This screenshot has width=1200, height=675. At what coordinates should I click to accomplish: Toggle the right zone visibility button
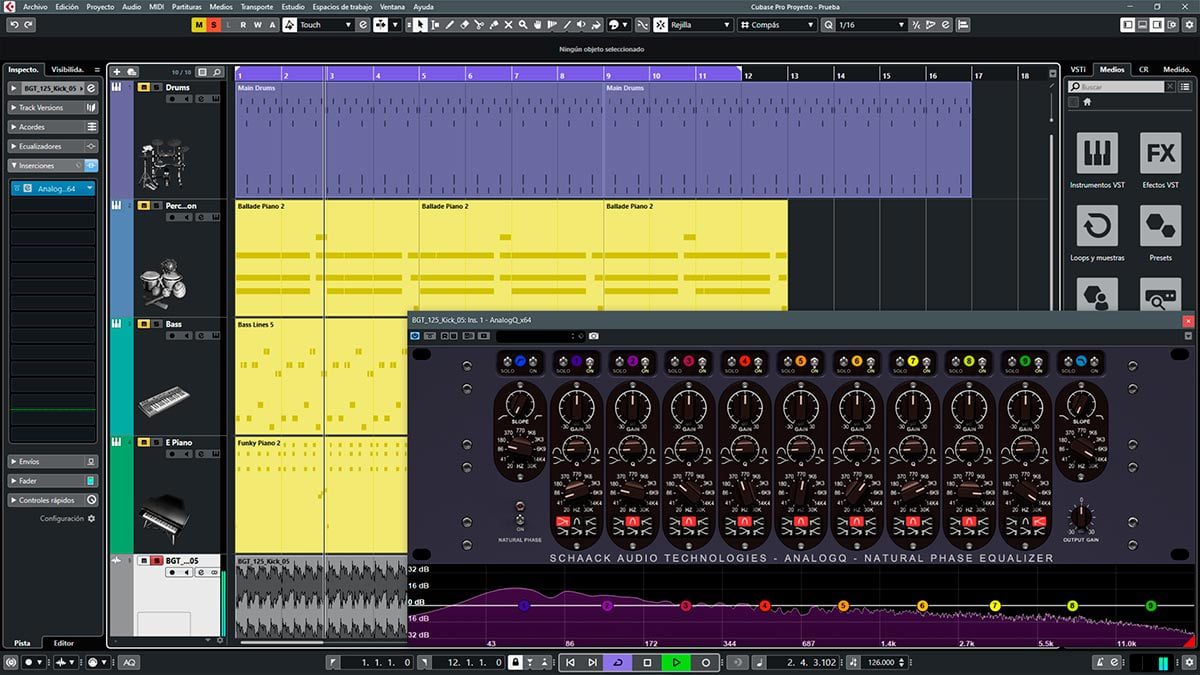[x=1156, y=24]
